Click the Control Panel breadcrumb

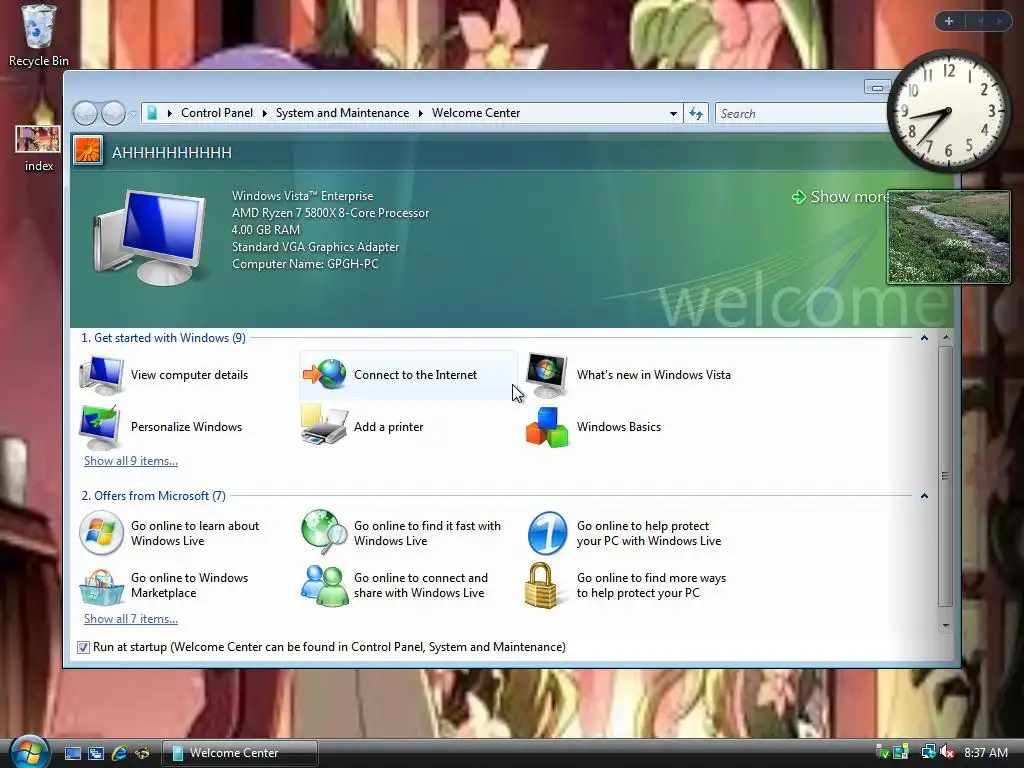pos(217,113)
